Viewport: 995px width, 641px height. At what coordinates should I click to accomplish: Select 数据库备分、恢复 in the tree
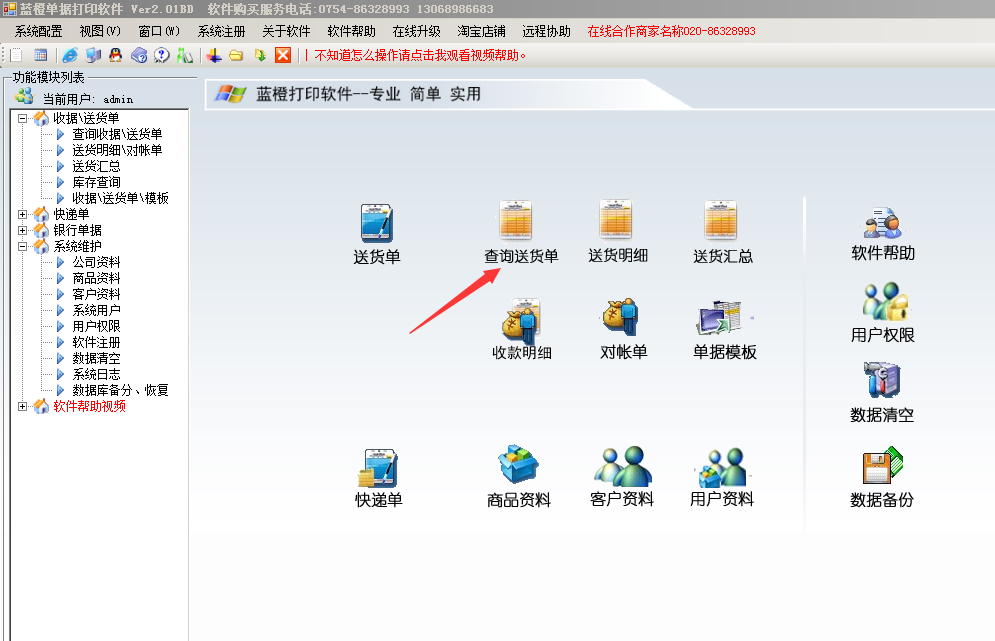[121, 390]
